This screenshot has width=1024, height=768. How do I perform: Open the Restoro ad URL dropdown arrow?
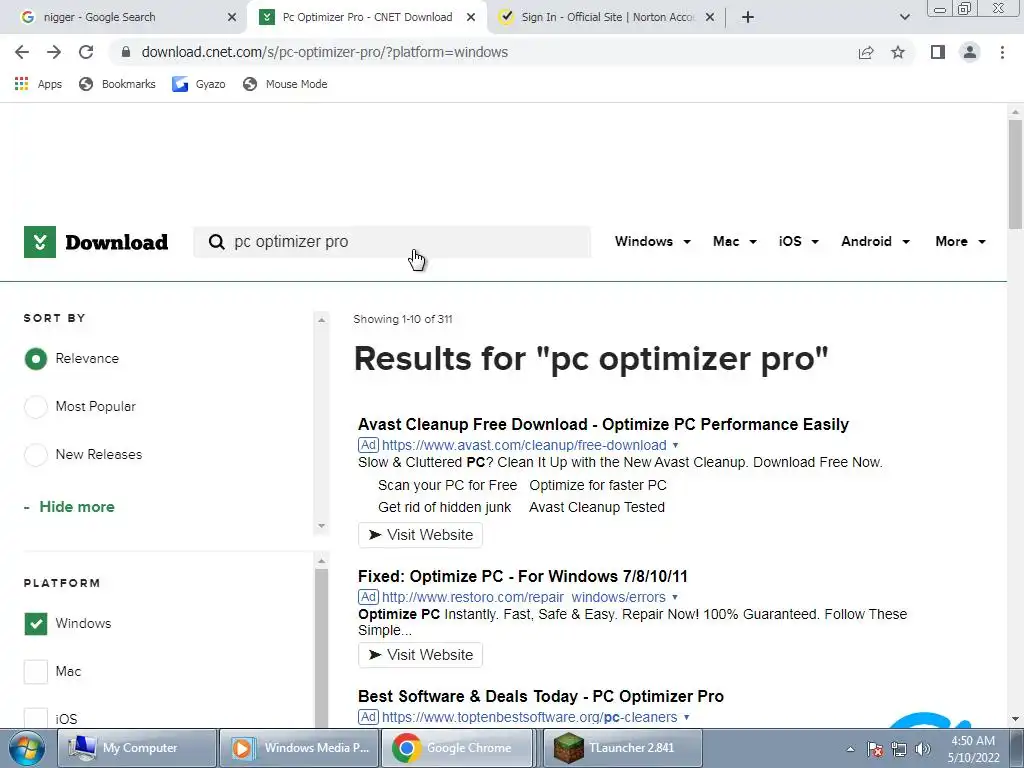point(675,598)
